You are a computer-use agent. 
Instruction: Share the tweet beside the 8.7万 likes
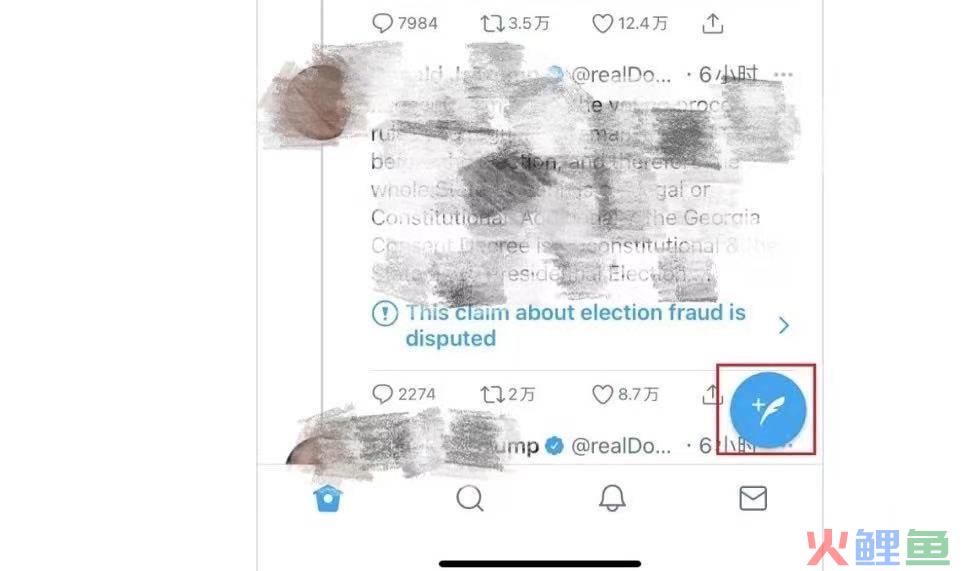pos(712,394)
